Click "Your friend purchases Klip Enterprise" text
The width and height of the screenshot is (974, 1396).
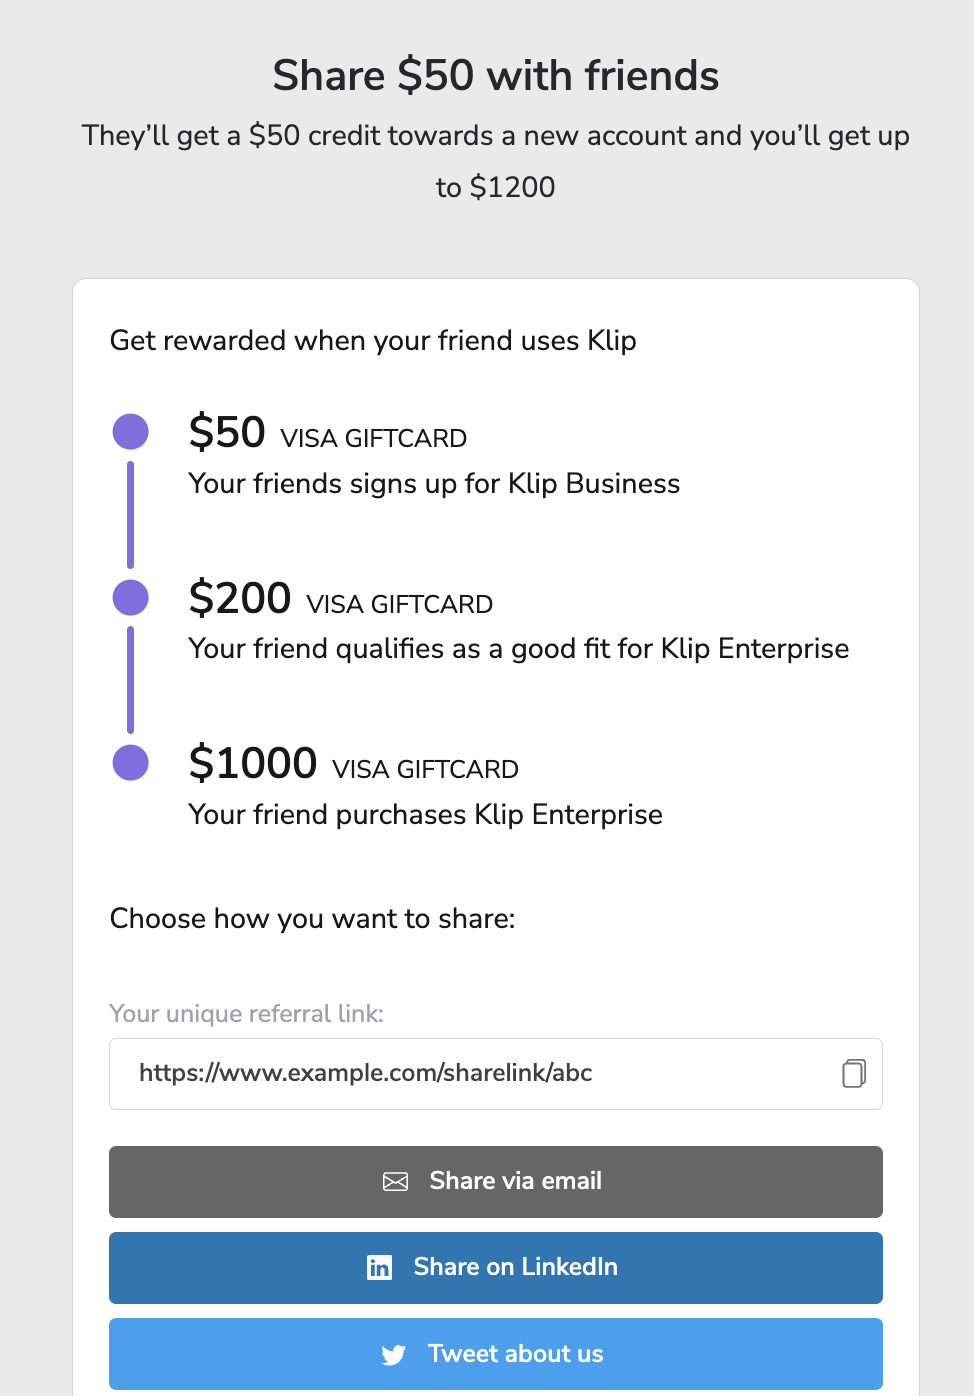pos(425,815)
